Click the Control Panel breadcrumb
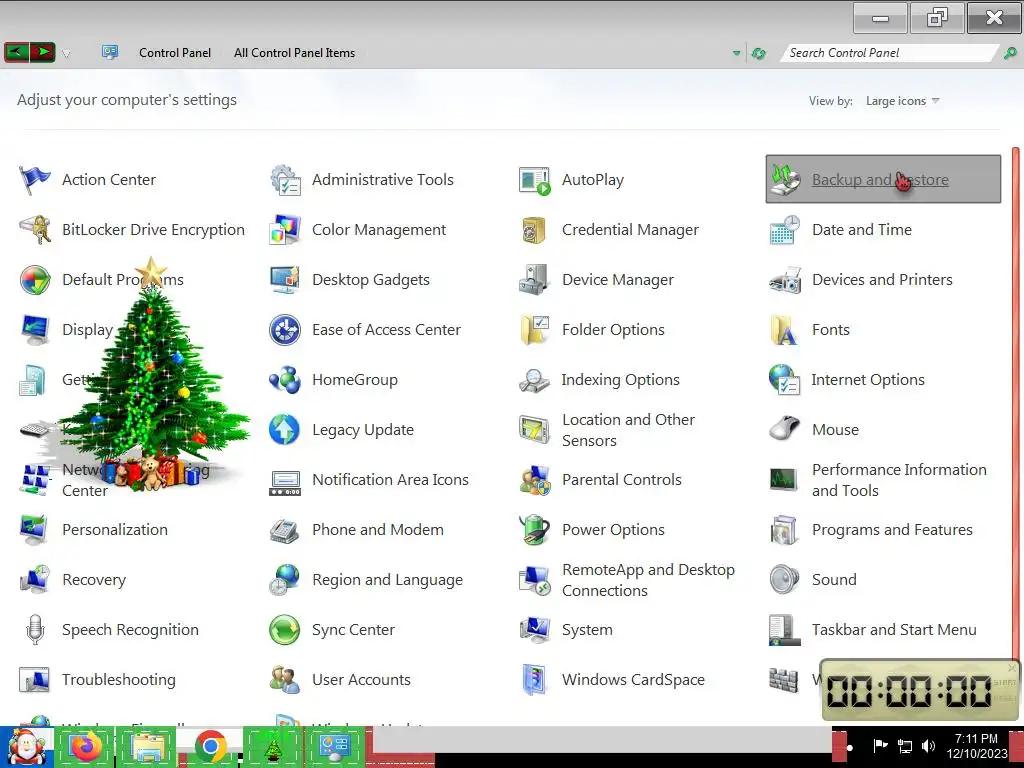Screen dimensions: 1024x768 [x=175, y=53]
